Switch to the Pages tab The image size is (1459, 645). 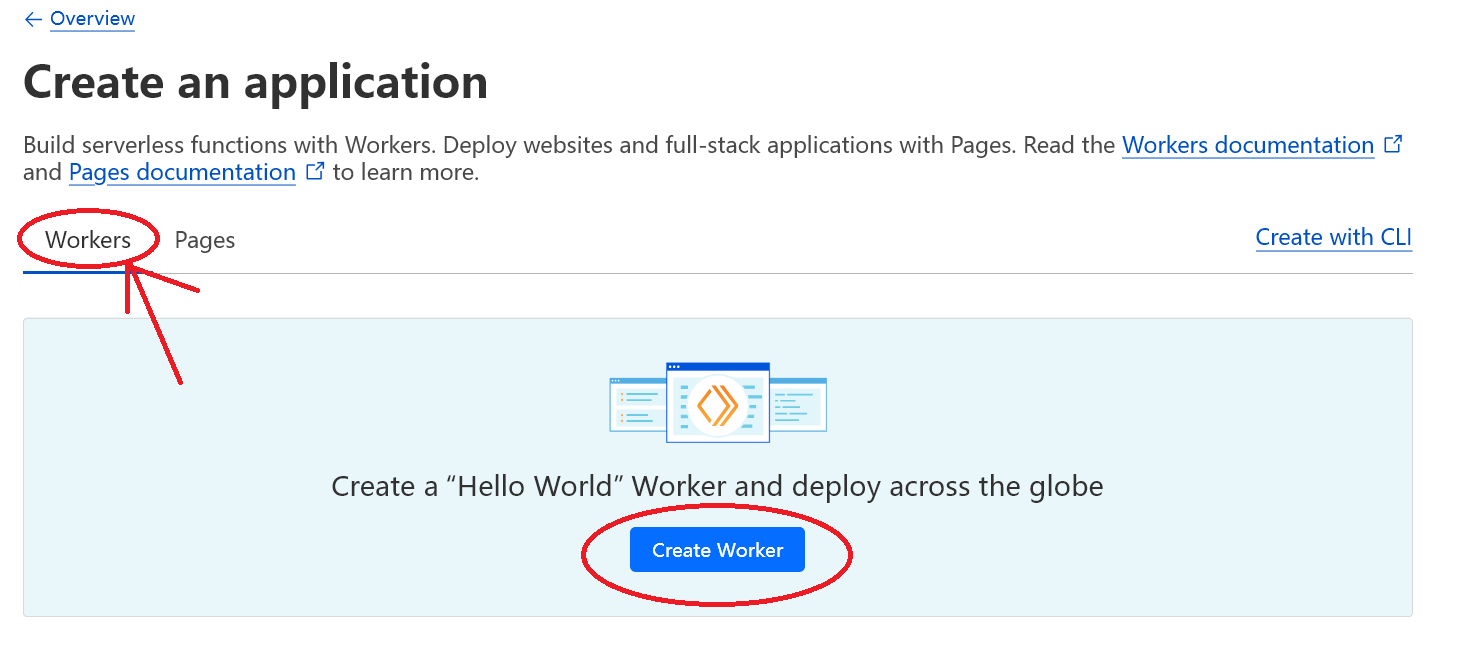[x=205, y=240]
